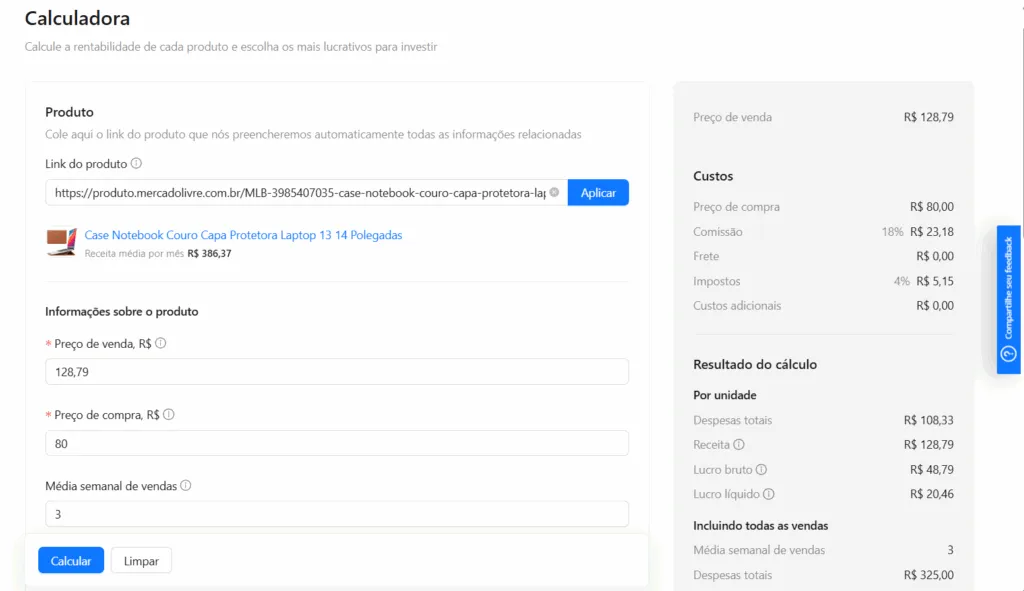Select the Preço de compra input field
The width and height of the screenshot is (1024, 591).
point(337,442)
